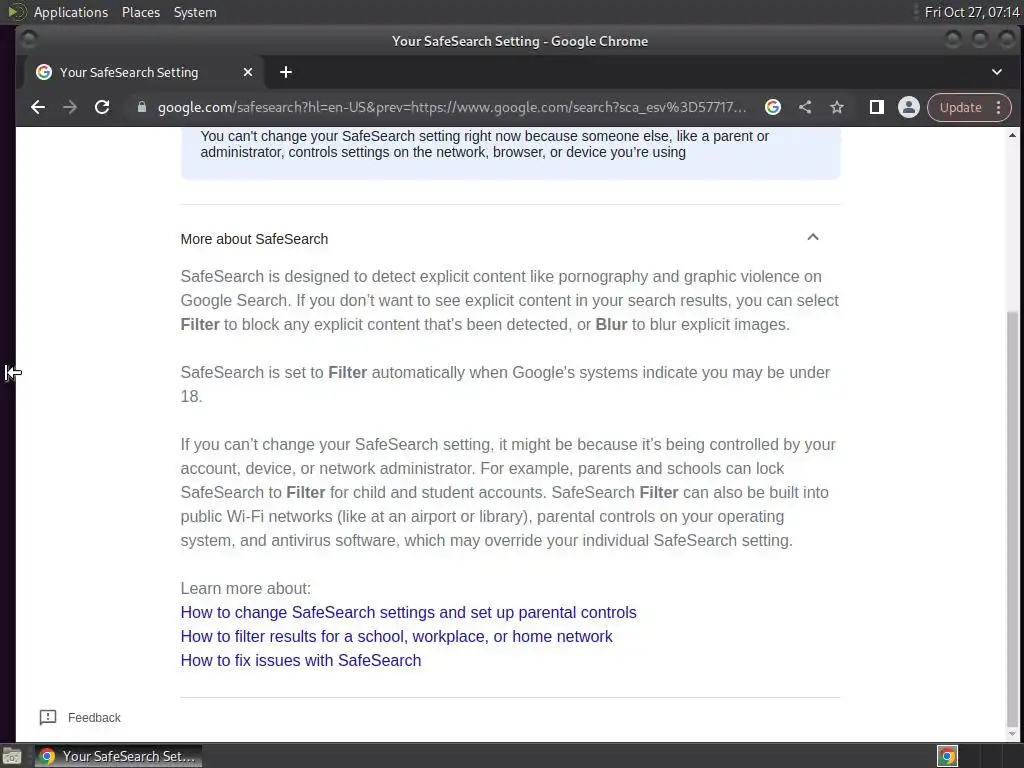Open How to fix issues with SafeSearch
1024x768 pixels.
(x=301, y=660)
